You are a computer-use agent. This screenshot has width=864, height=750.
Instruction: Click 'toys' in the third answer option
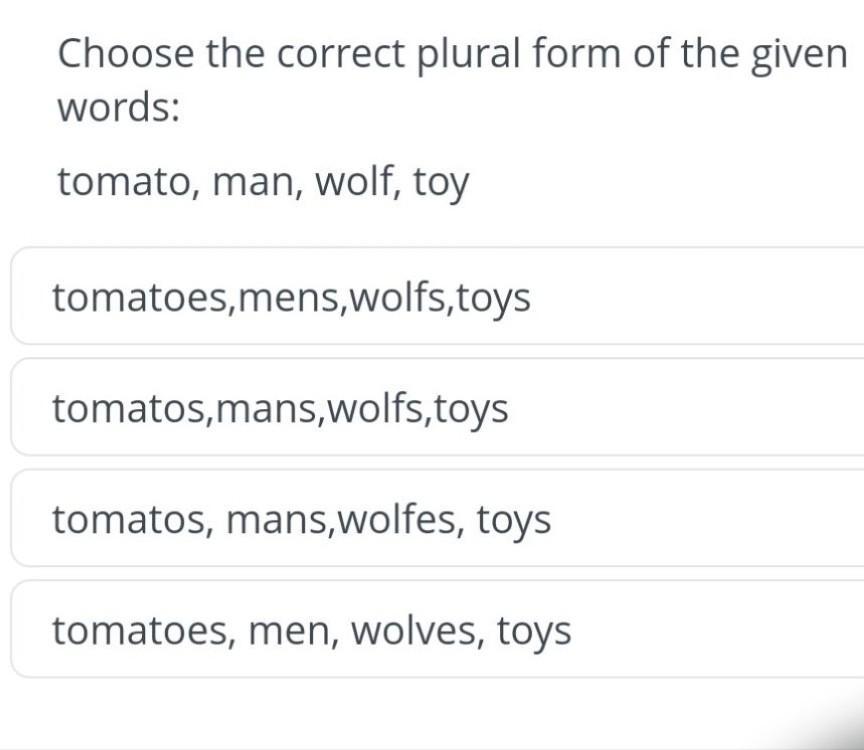513,521
